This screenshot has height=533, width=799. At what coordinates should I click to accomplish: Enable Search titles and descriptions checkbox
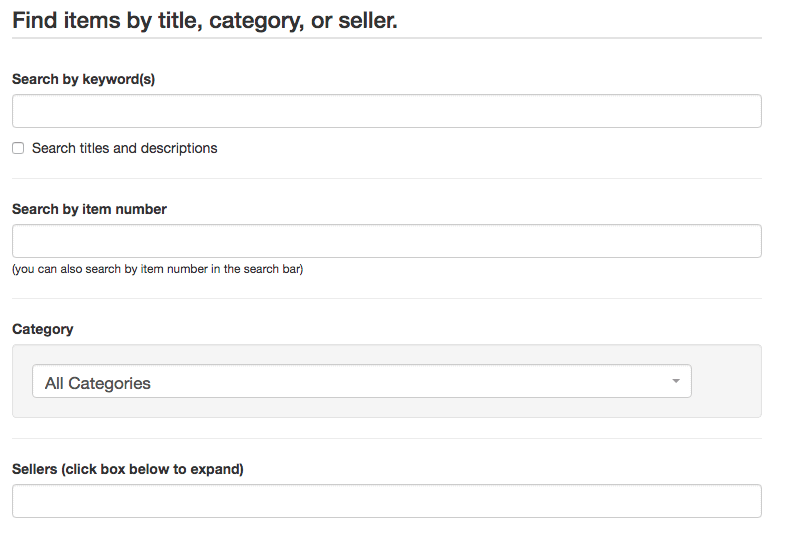(x=18, y=148)
